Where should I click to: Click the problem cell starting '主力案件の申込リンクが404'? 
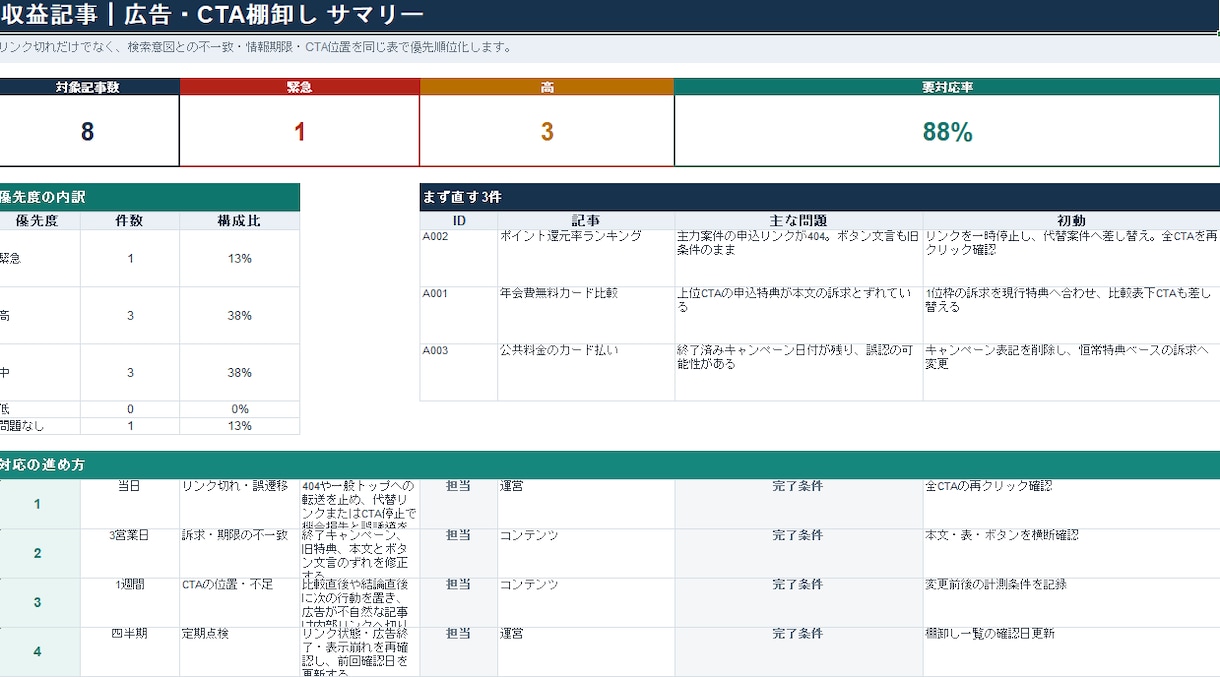799,259
